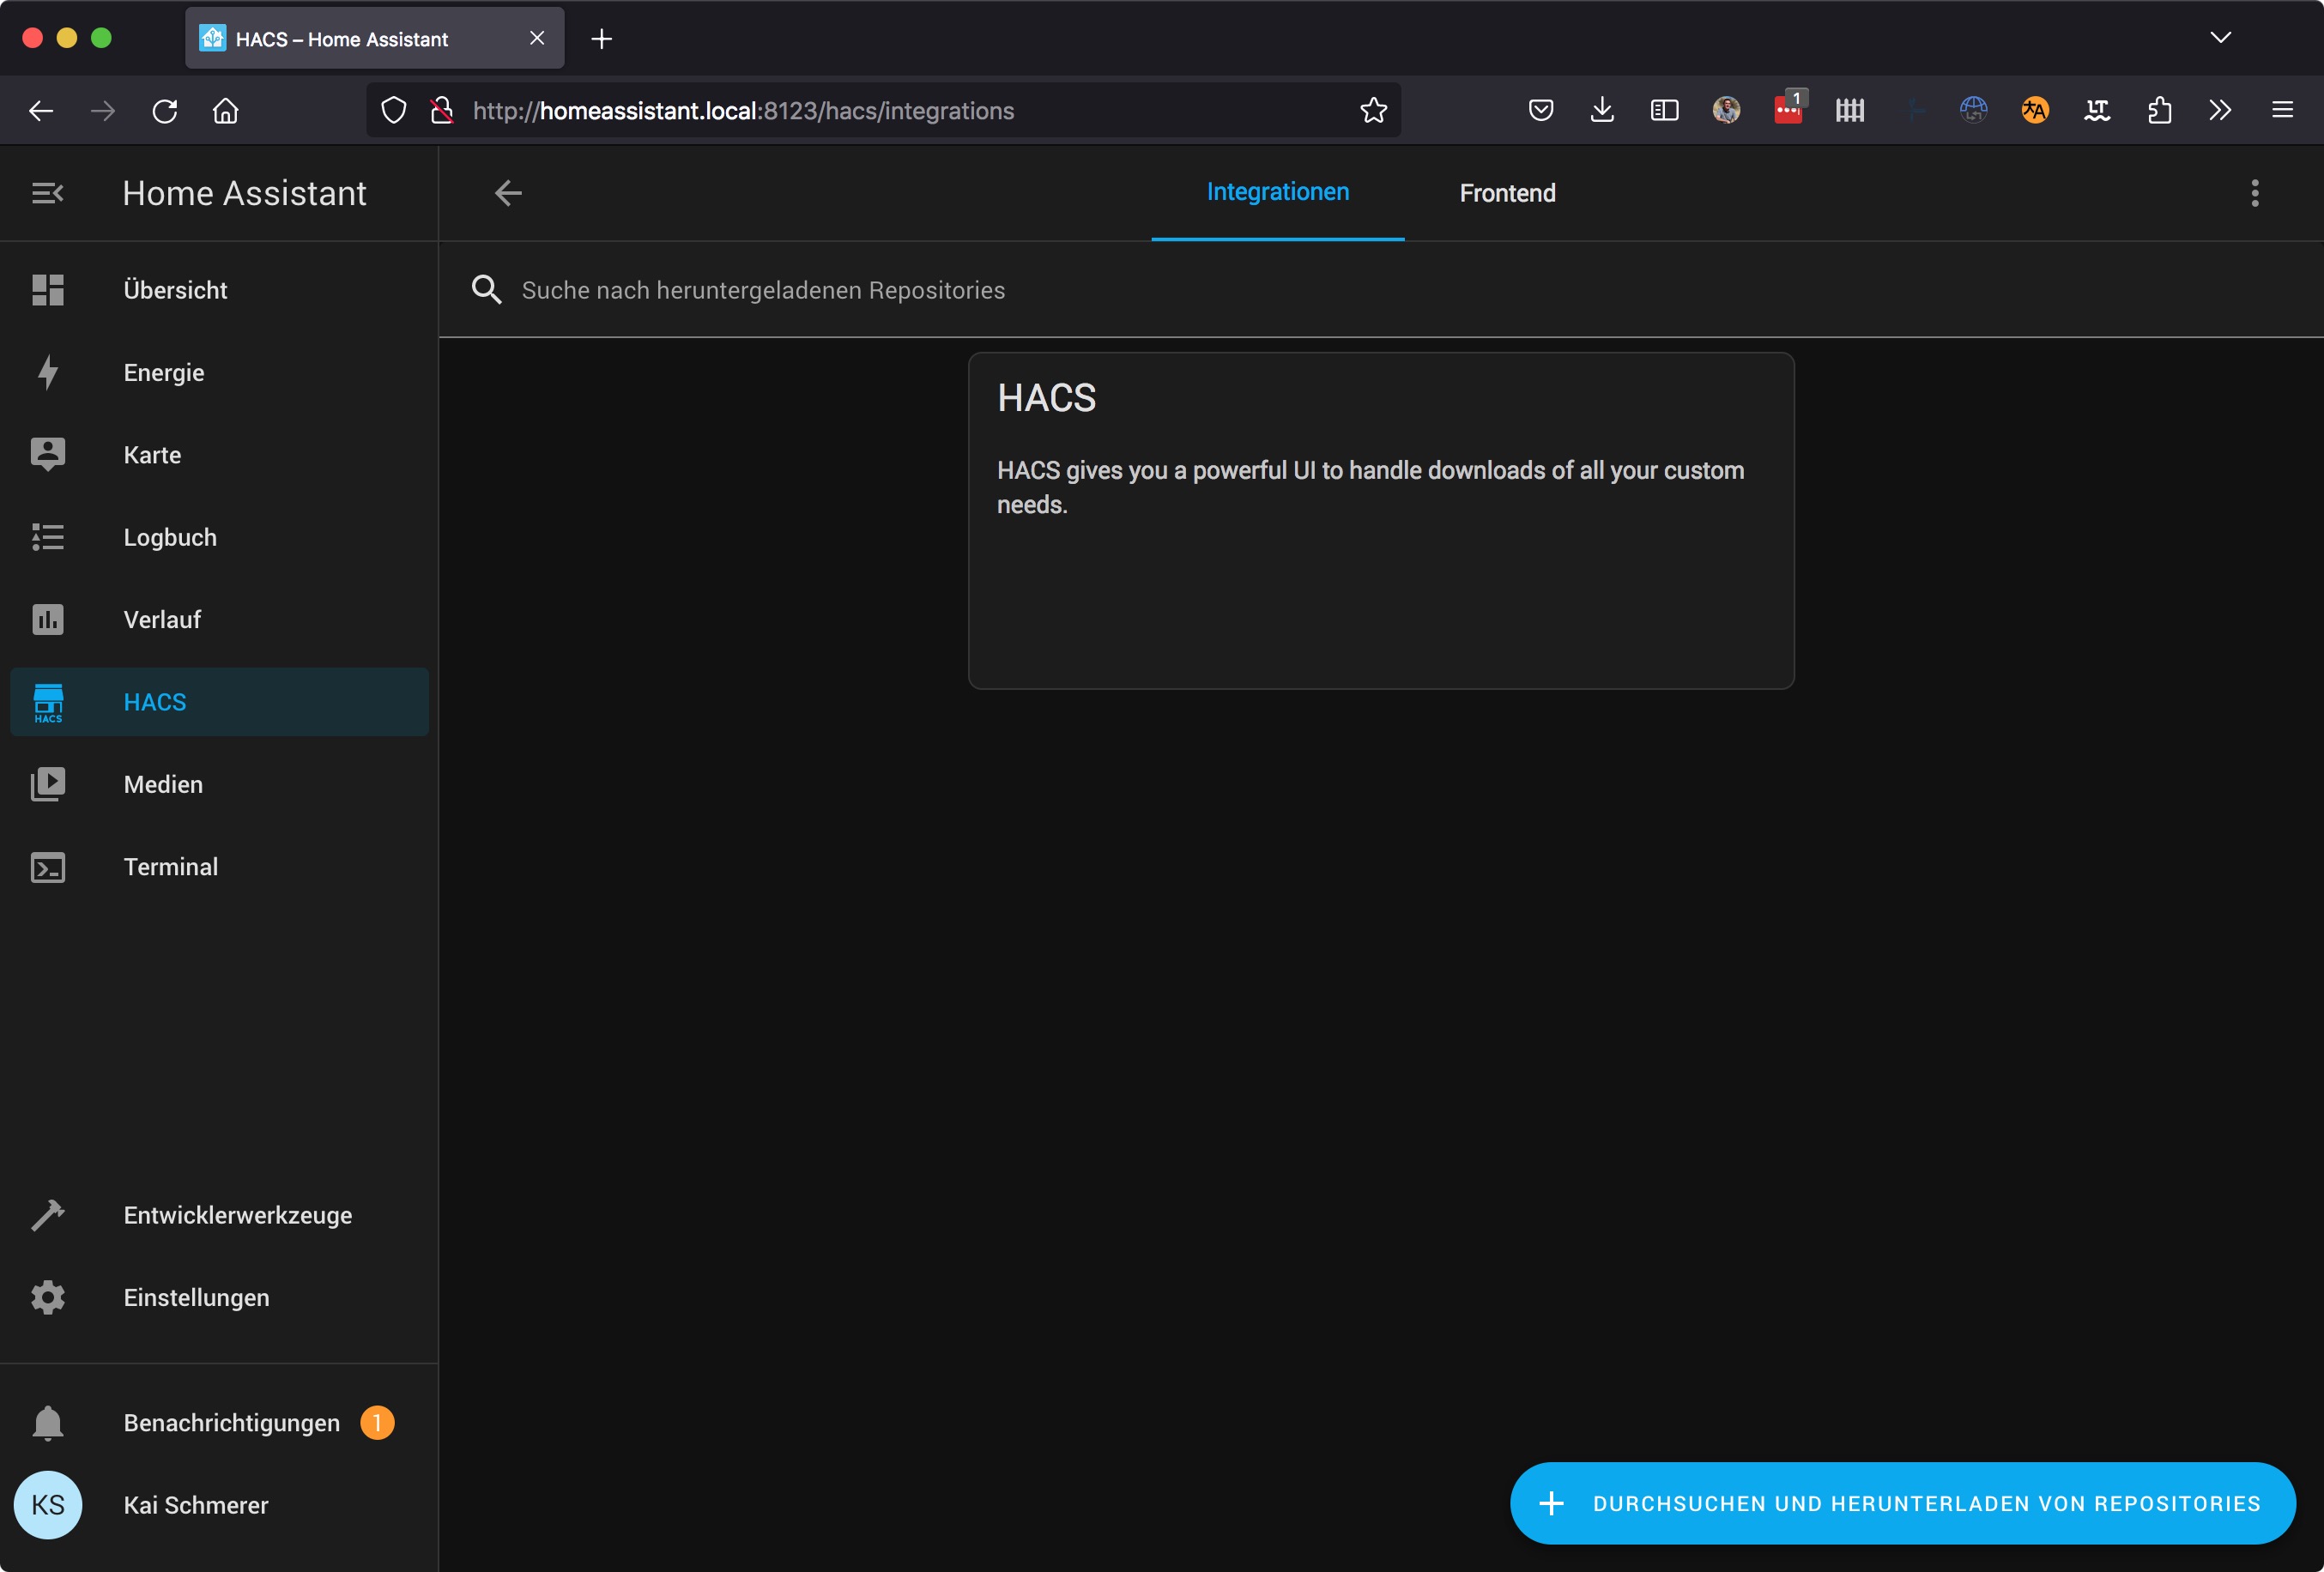The image size is (2324, 1572).
Task: Click the Einstellungen gear icon
Action: [48, 1297]
